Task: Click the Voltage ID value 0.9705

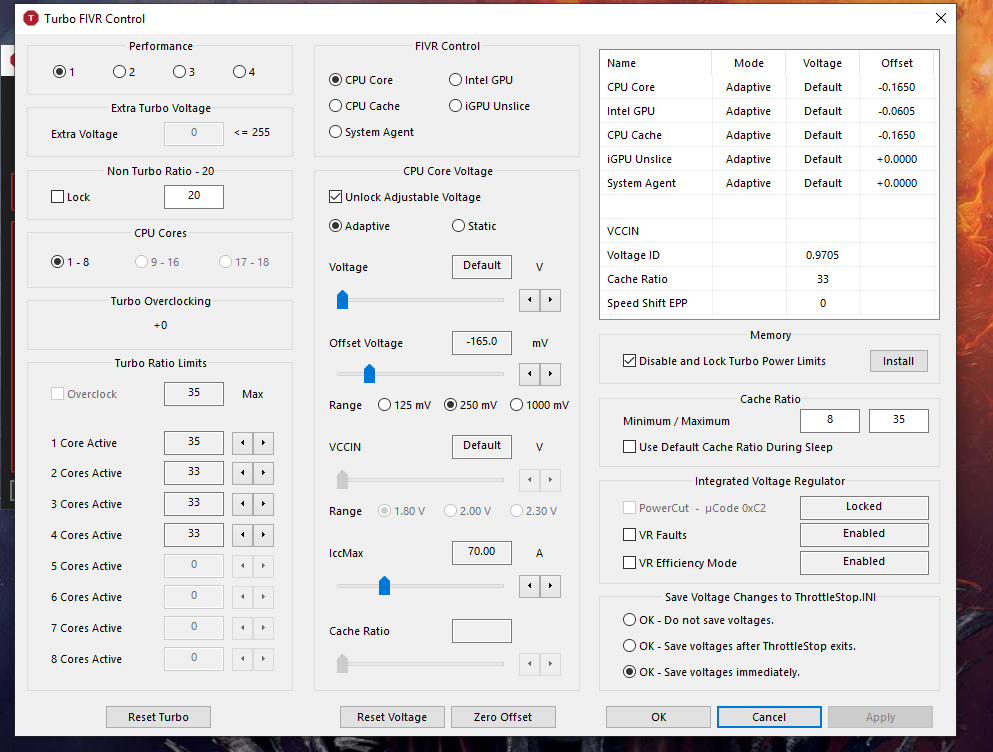Action: (x=823, y=255)
